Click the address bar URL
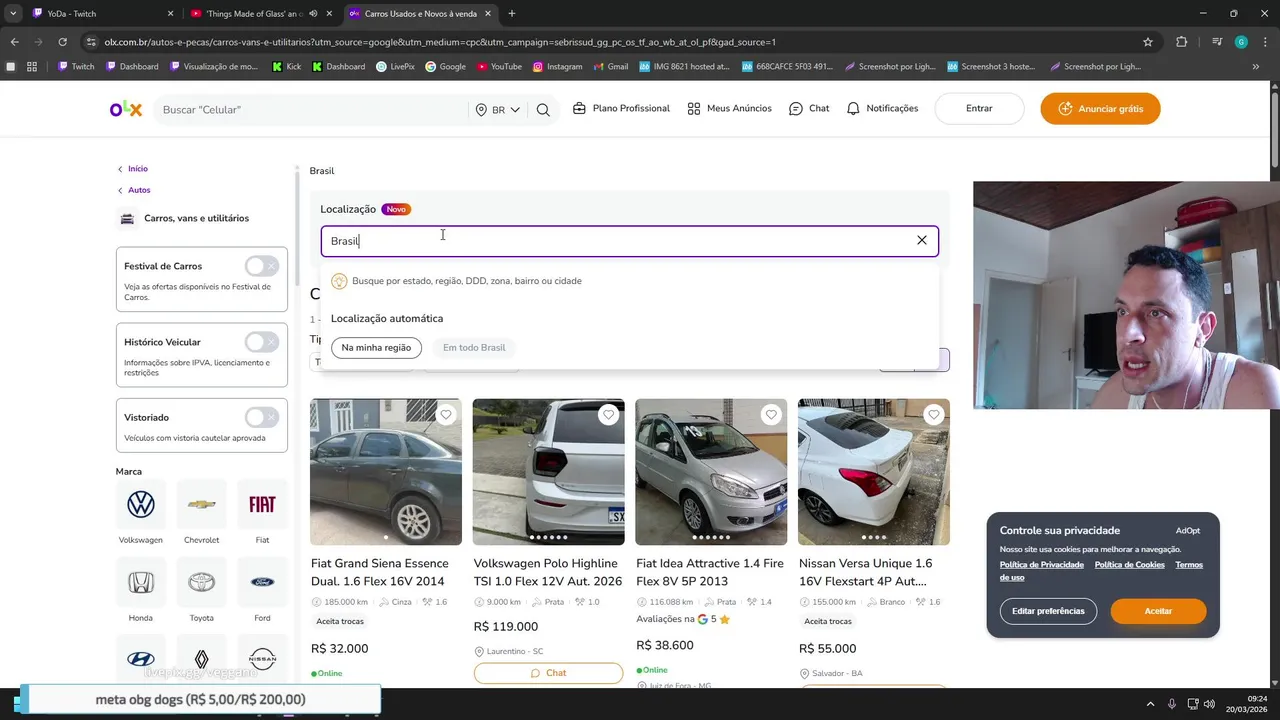The width and height of the screenshot is (1280, 720). tap(440, 42)
